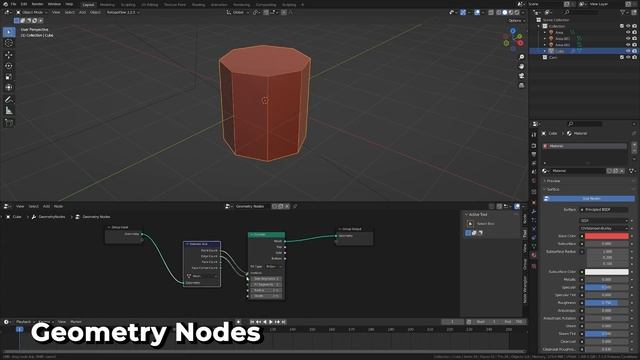Click the Select Box icon in Active Tool panel

click(x=470, y=224)
